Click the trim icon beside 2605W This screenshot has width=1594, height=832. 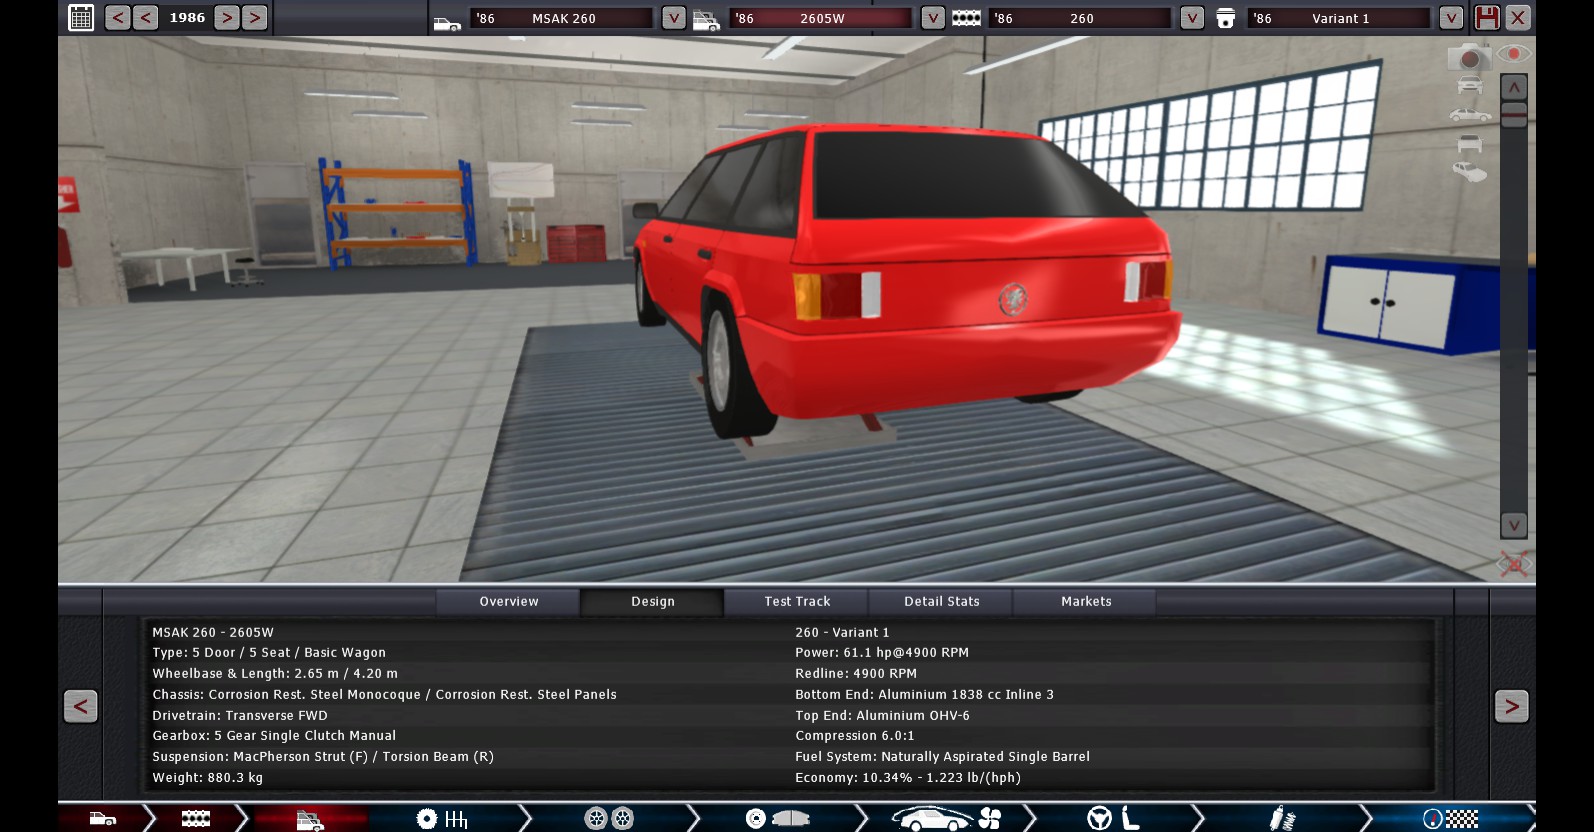[x=706, y=20]
